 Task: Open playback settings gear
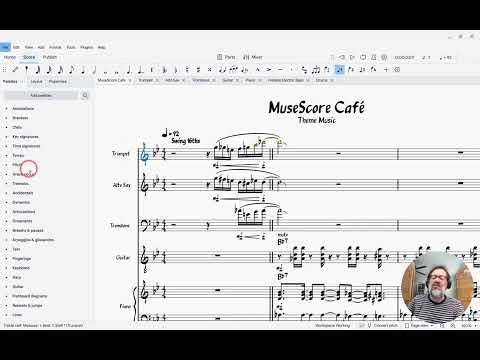[x=384, y=57]
